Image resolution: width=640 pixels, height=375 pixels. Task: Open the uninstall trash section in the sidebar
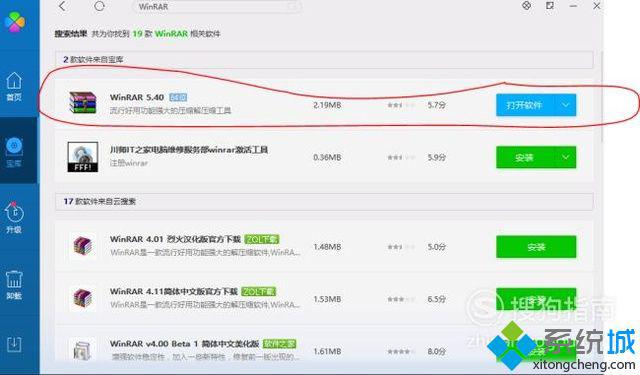(14, 284)
